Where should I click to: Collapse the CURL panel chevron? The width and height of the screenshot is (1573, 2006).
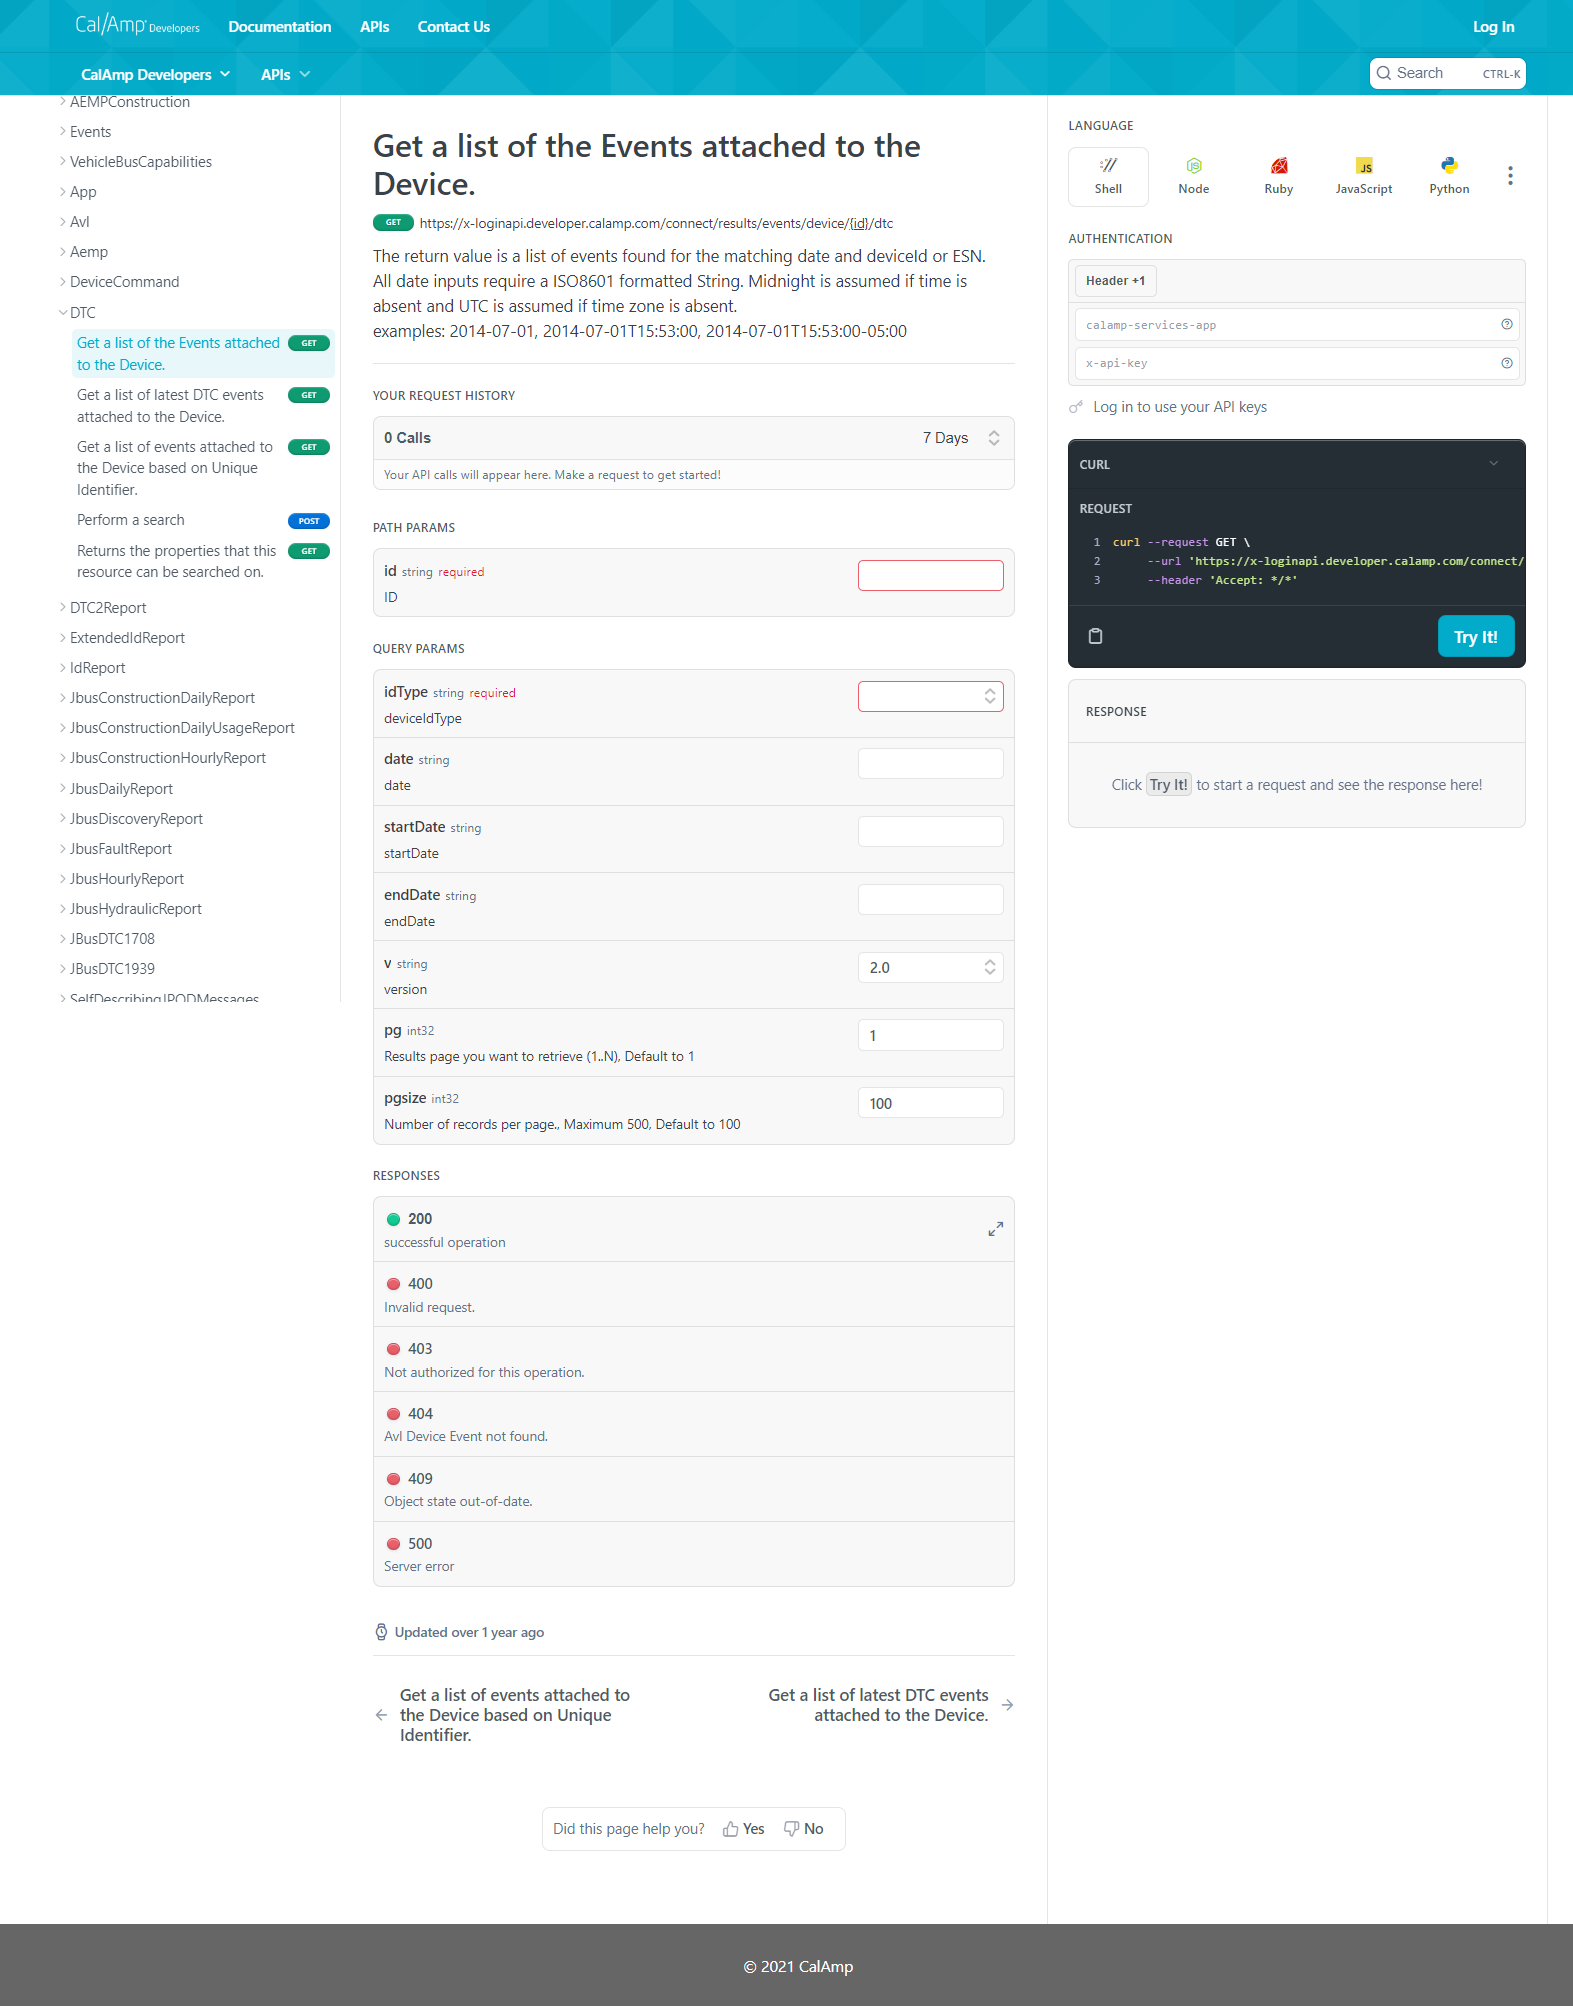(x=1494, y=464)
